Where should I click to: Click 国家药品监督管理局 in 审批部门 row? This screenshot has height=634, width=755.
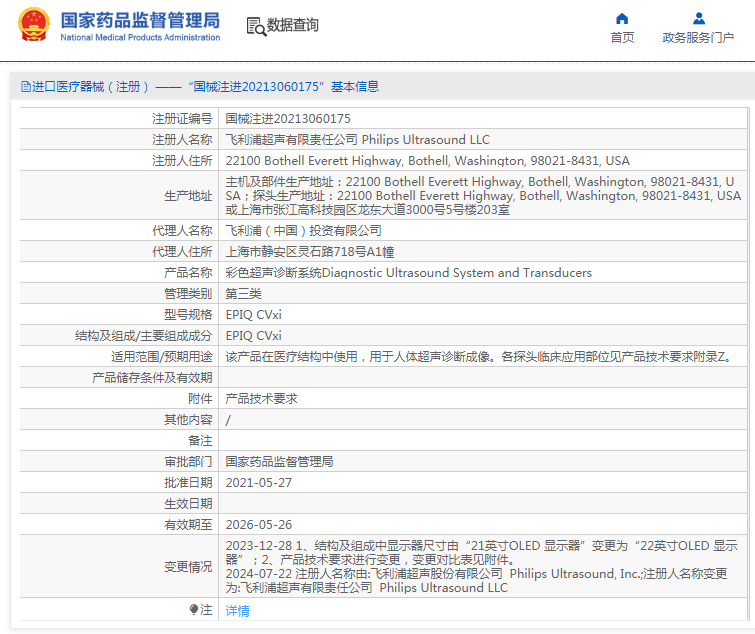[x=279, y=462]
